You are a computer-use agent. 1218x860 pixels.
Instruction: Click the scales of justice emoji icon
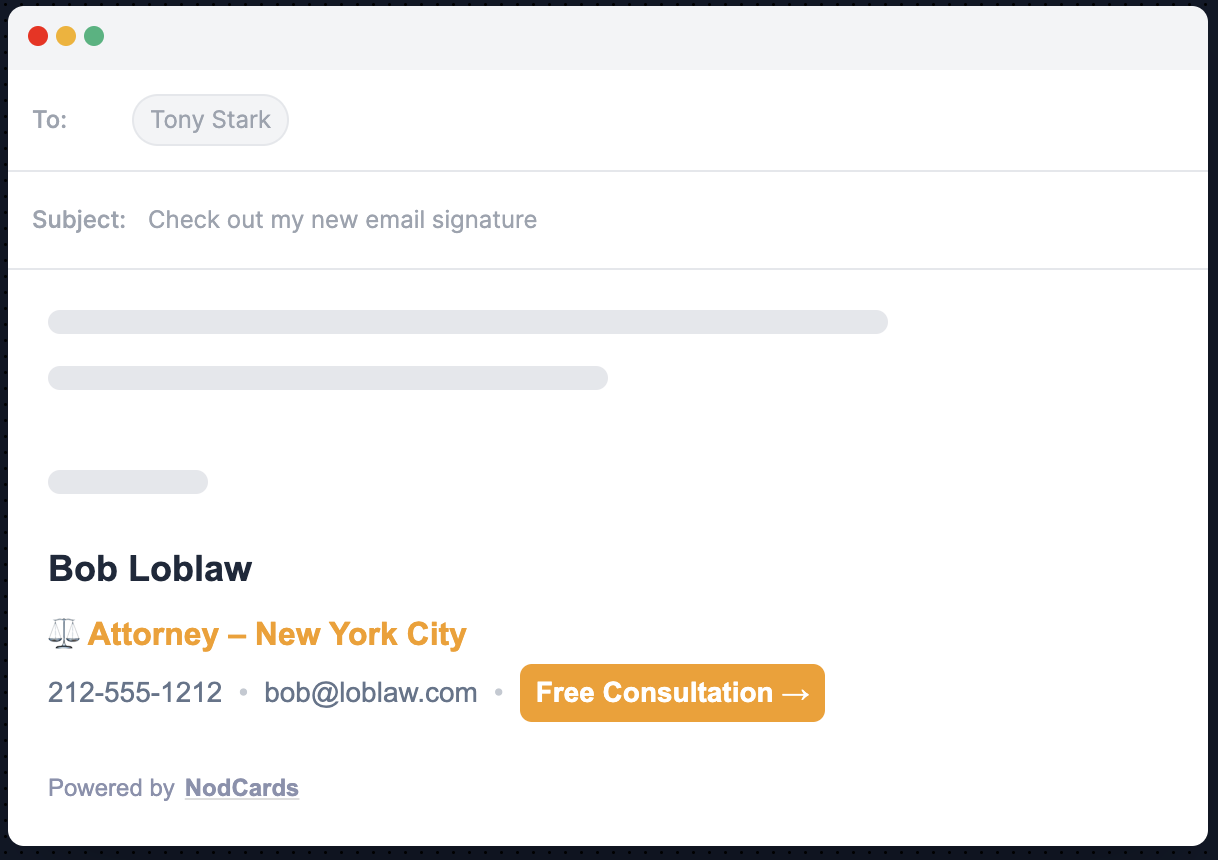point(64,634)
